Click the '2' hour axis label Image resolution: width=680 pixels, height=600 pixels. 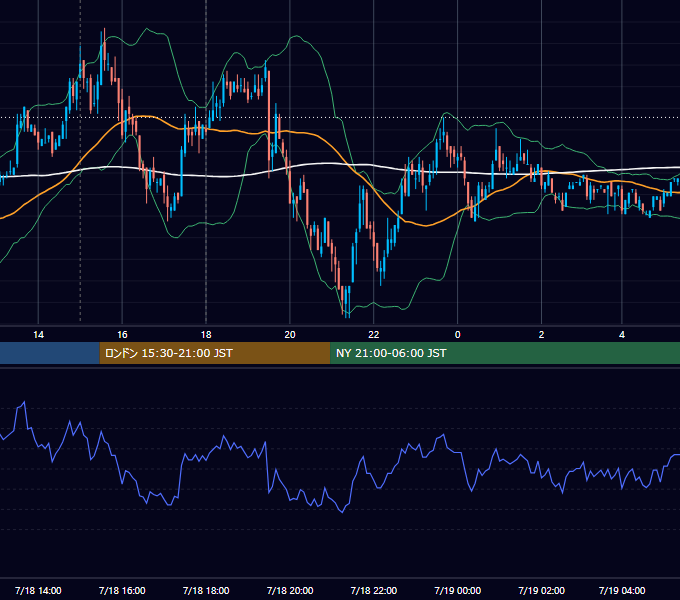541,335
